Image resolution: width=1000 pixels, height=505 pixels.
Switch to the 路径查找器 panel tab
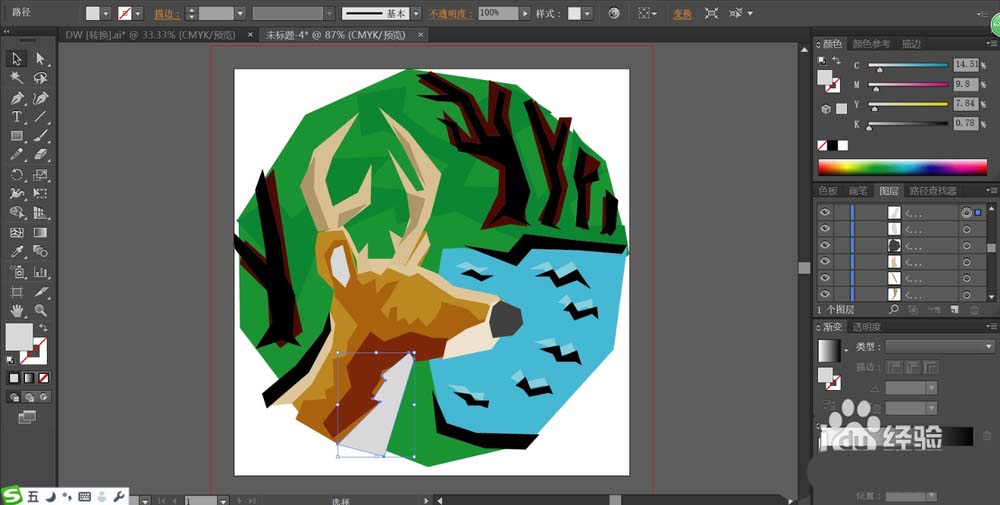coord(931,191)
